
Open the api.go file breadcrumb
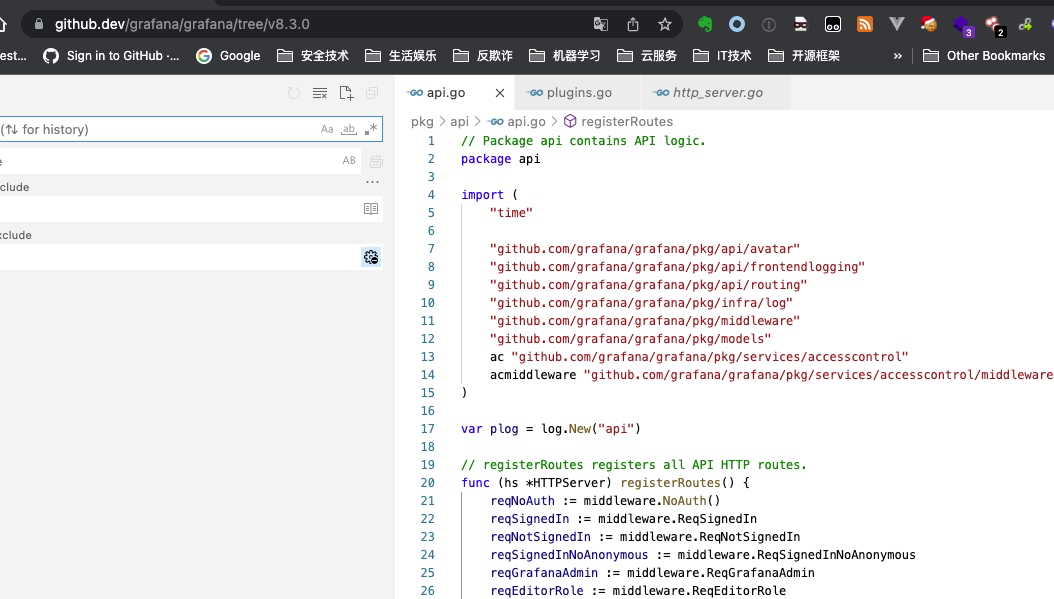click(518, 122)
